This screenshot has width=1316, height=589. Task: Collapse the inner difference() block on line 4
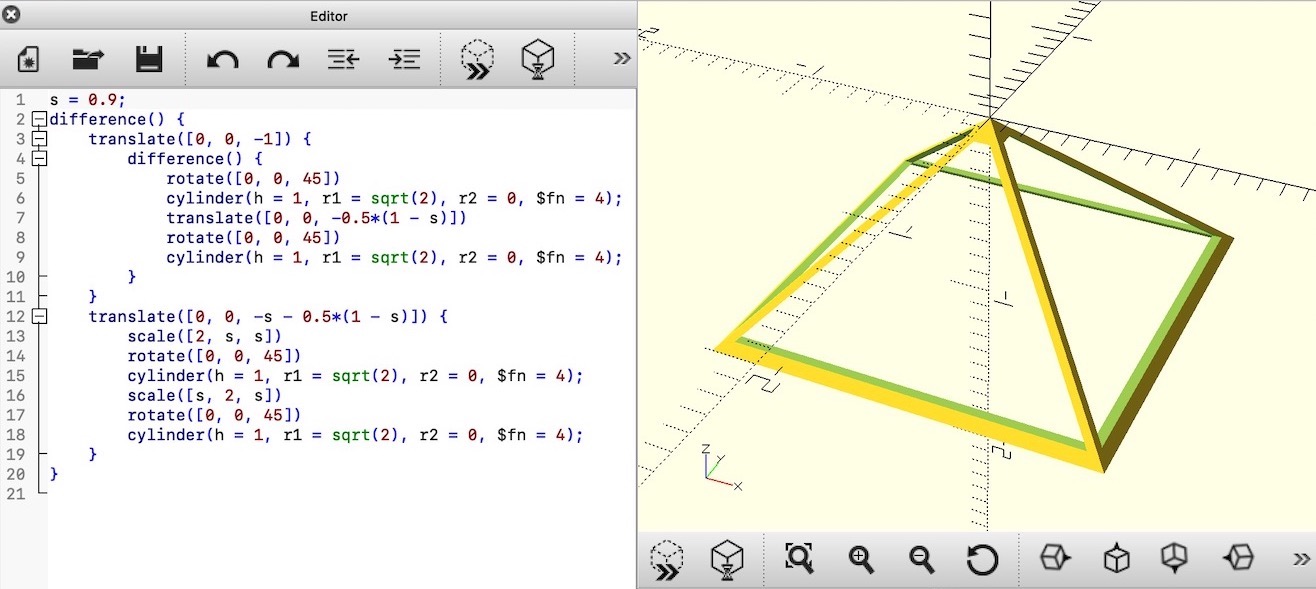(x=39, y=159)
